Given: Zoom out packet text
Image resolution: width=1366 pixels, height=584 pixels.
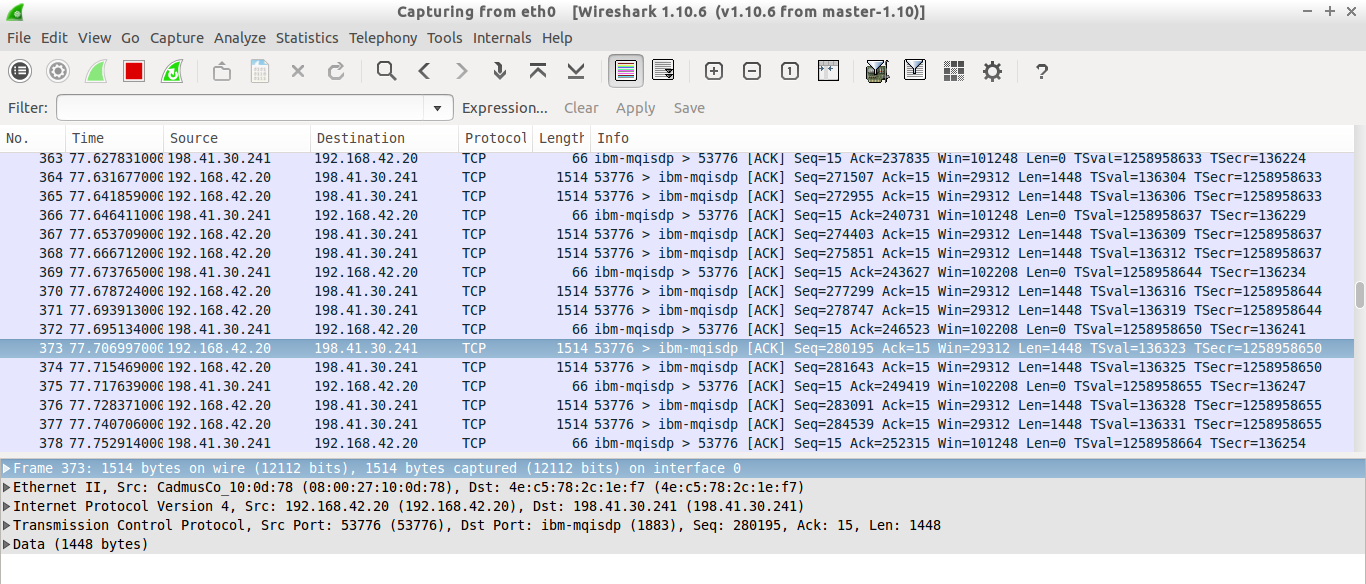Looking at the screenshot, I should pyautogui.click(x=752, y=71).
